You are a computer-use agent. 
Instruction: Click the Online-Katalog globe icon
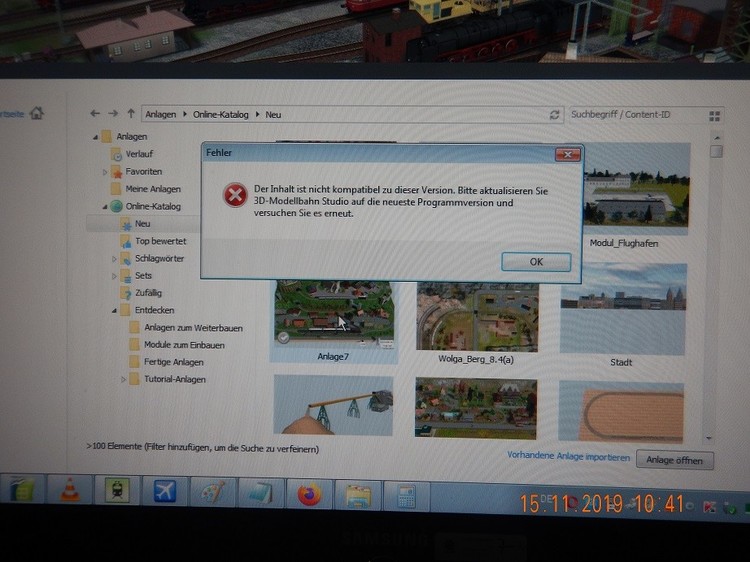116,207
